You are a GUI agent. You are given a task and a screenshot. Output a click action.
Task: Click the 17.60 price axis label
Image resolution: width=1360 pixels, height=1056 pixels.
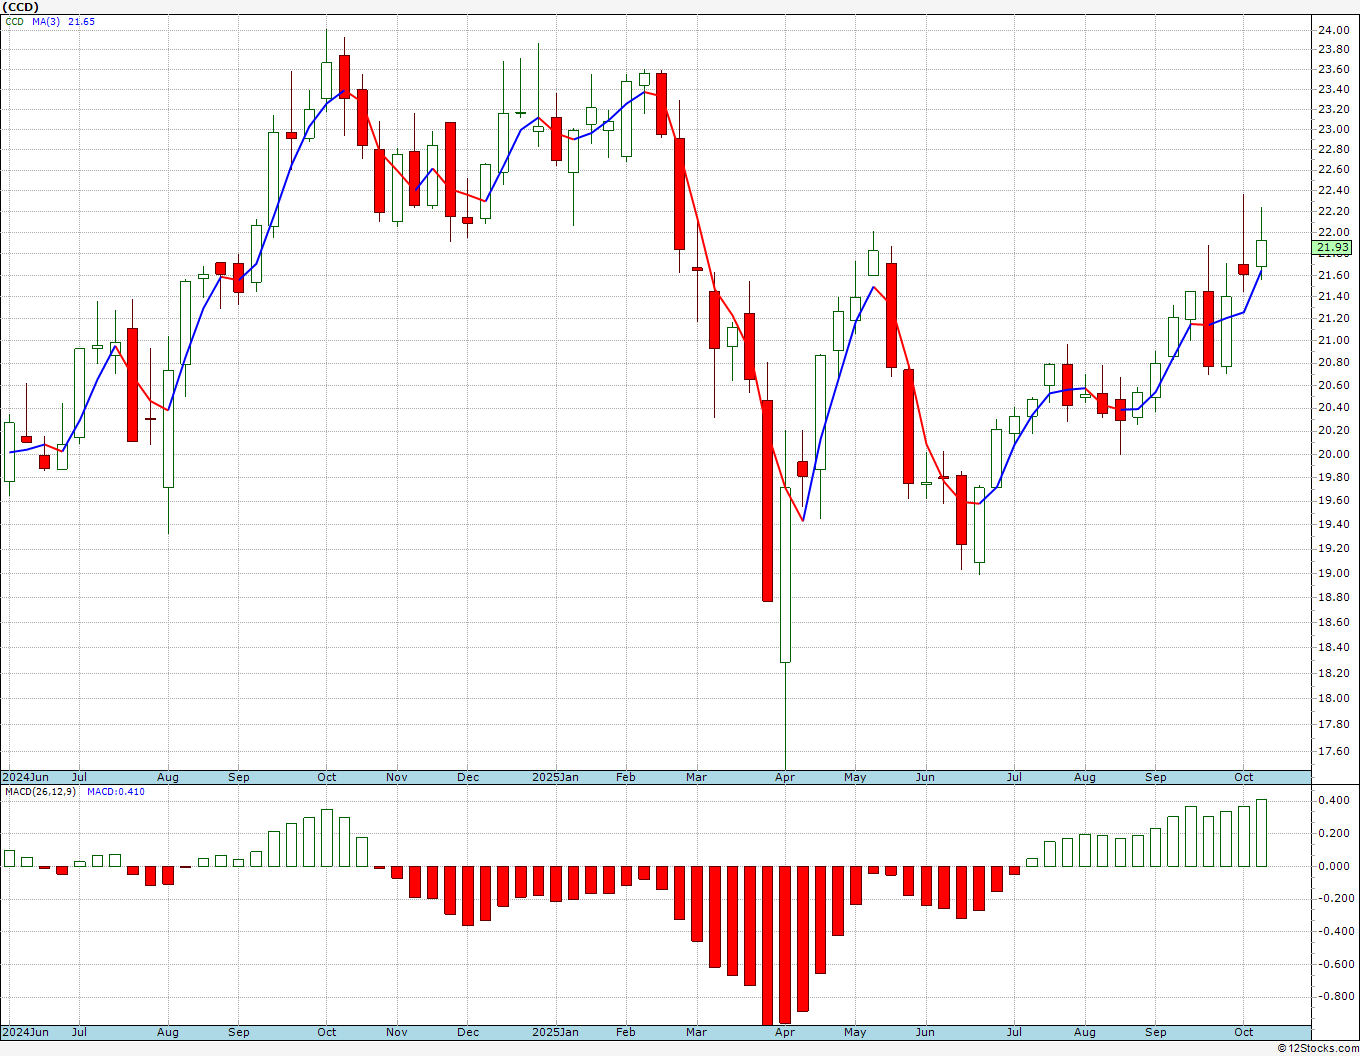click(1332, 751)
